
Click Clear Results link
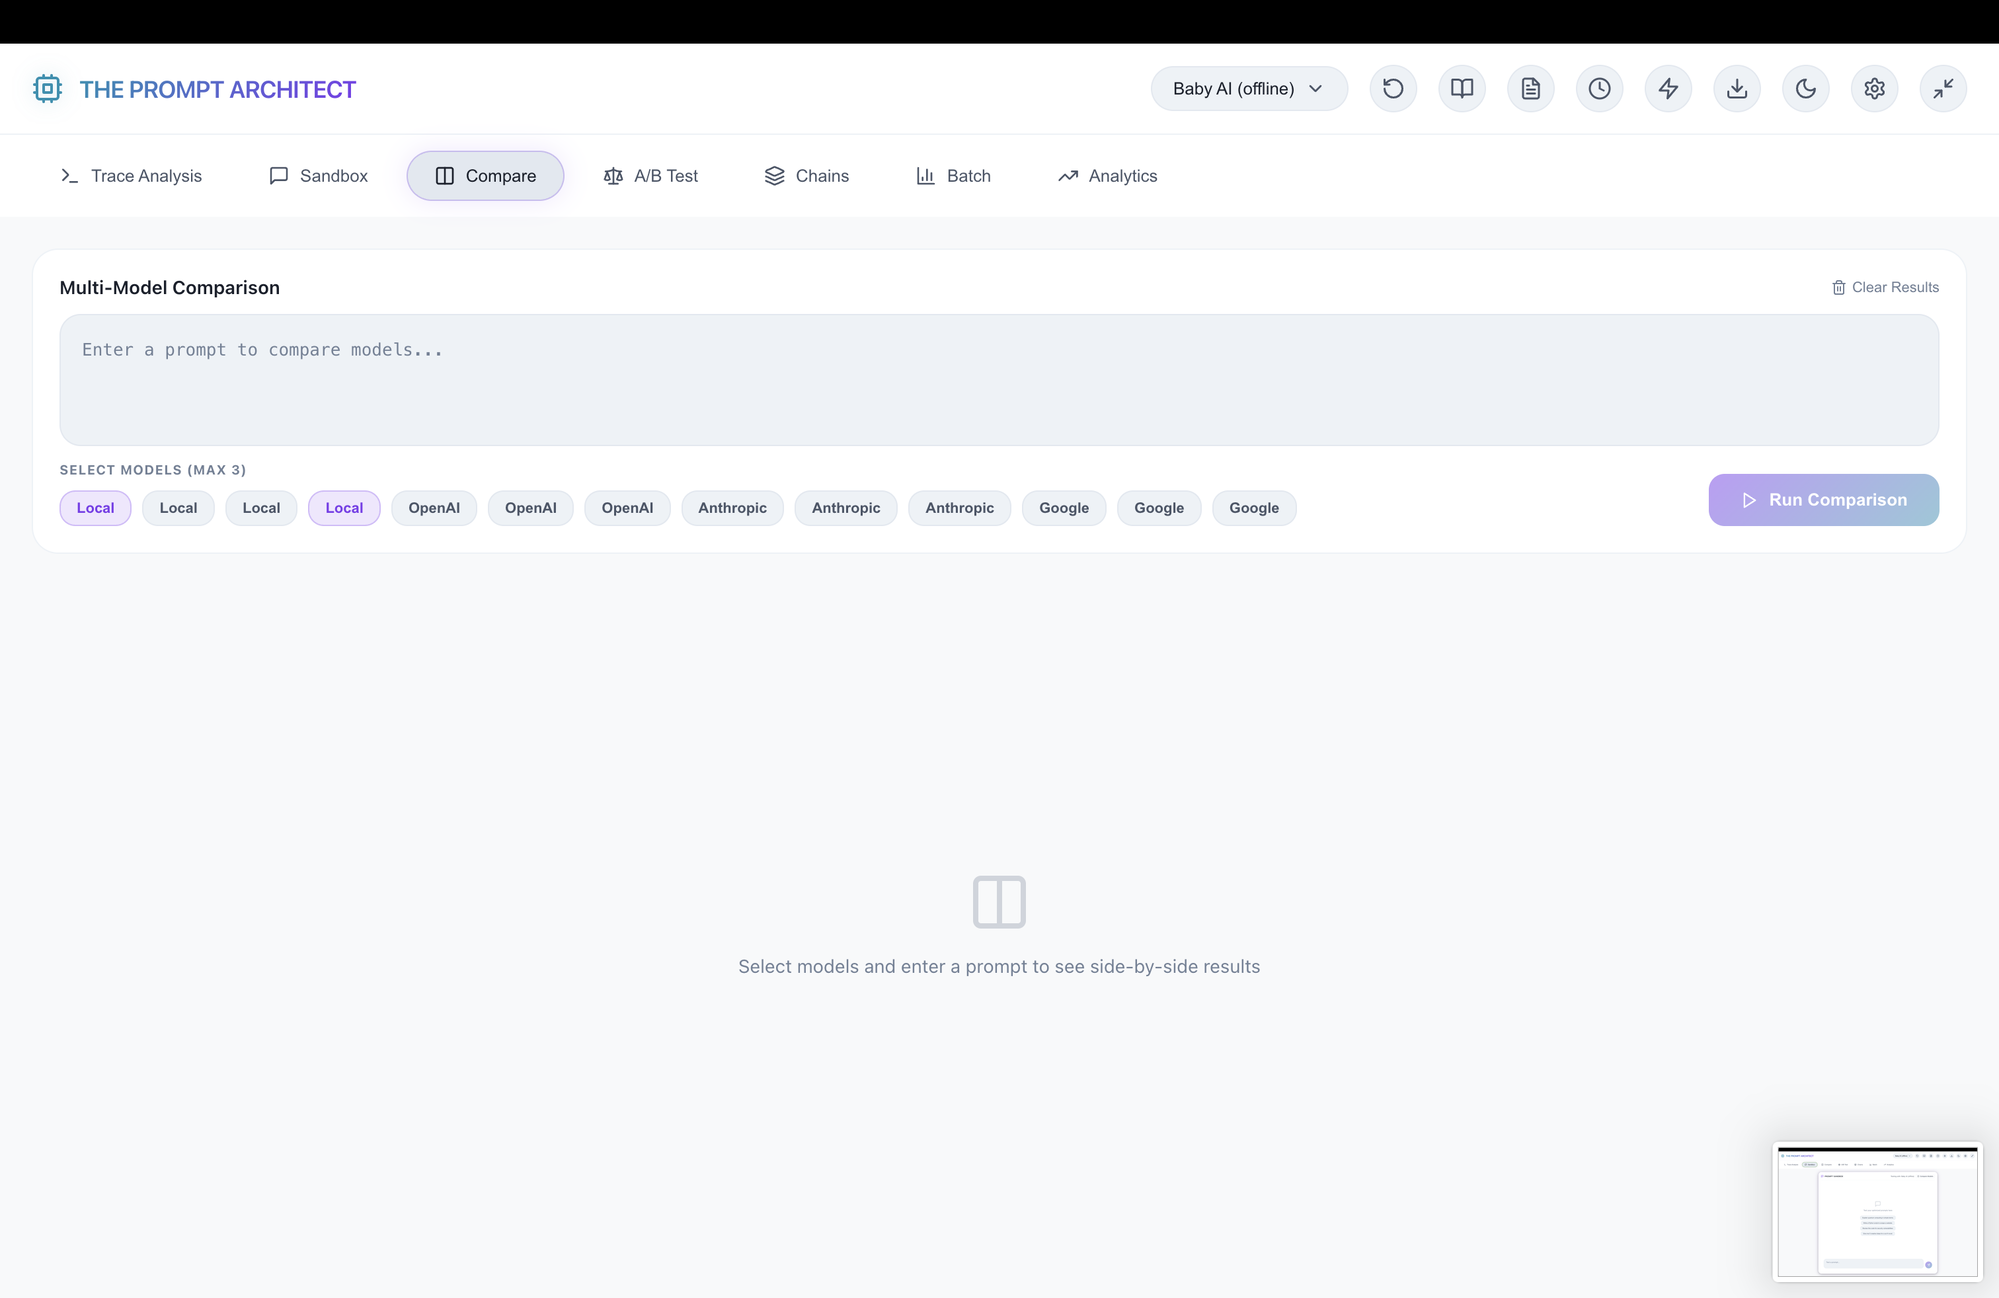pyautogui.click(x=1885, y=288)
